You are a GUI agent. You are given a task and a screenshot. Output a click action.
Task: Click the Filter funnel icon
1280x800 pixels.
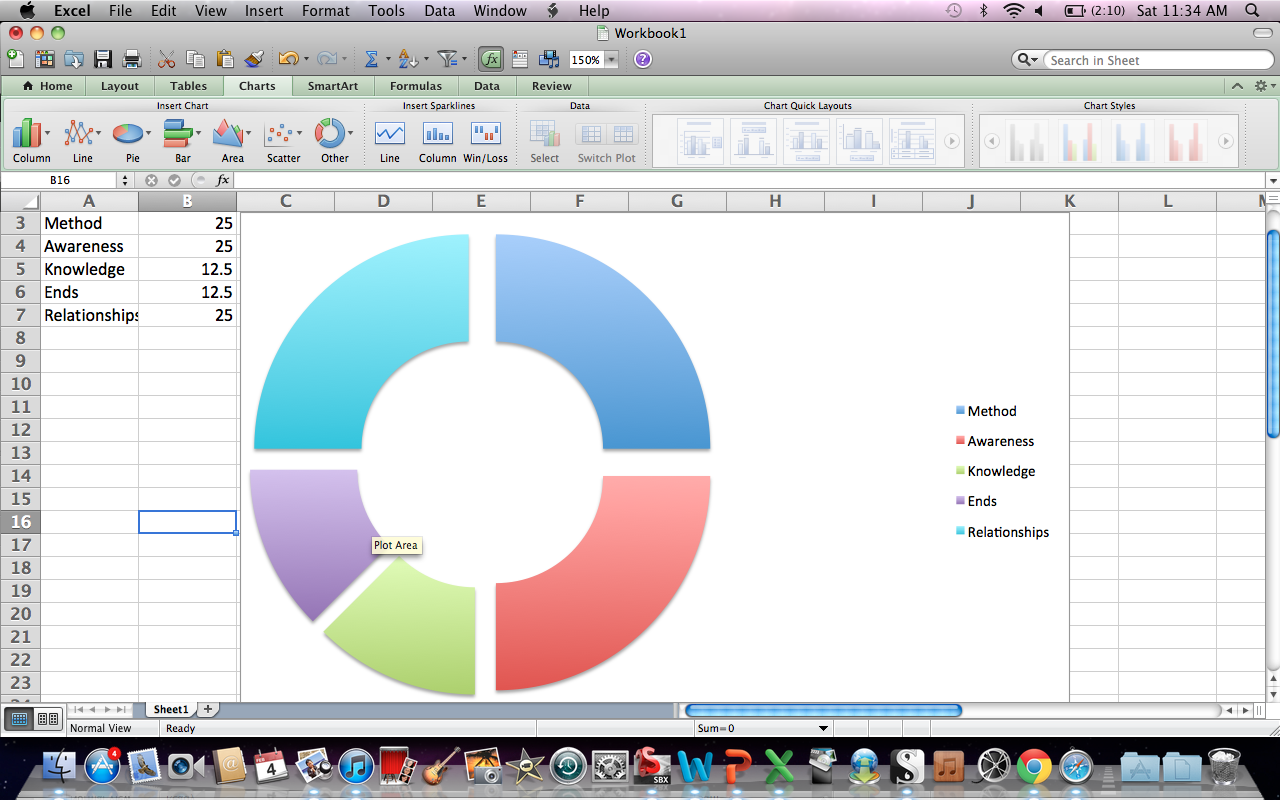coord(447,59)
